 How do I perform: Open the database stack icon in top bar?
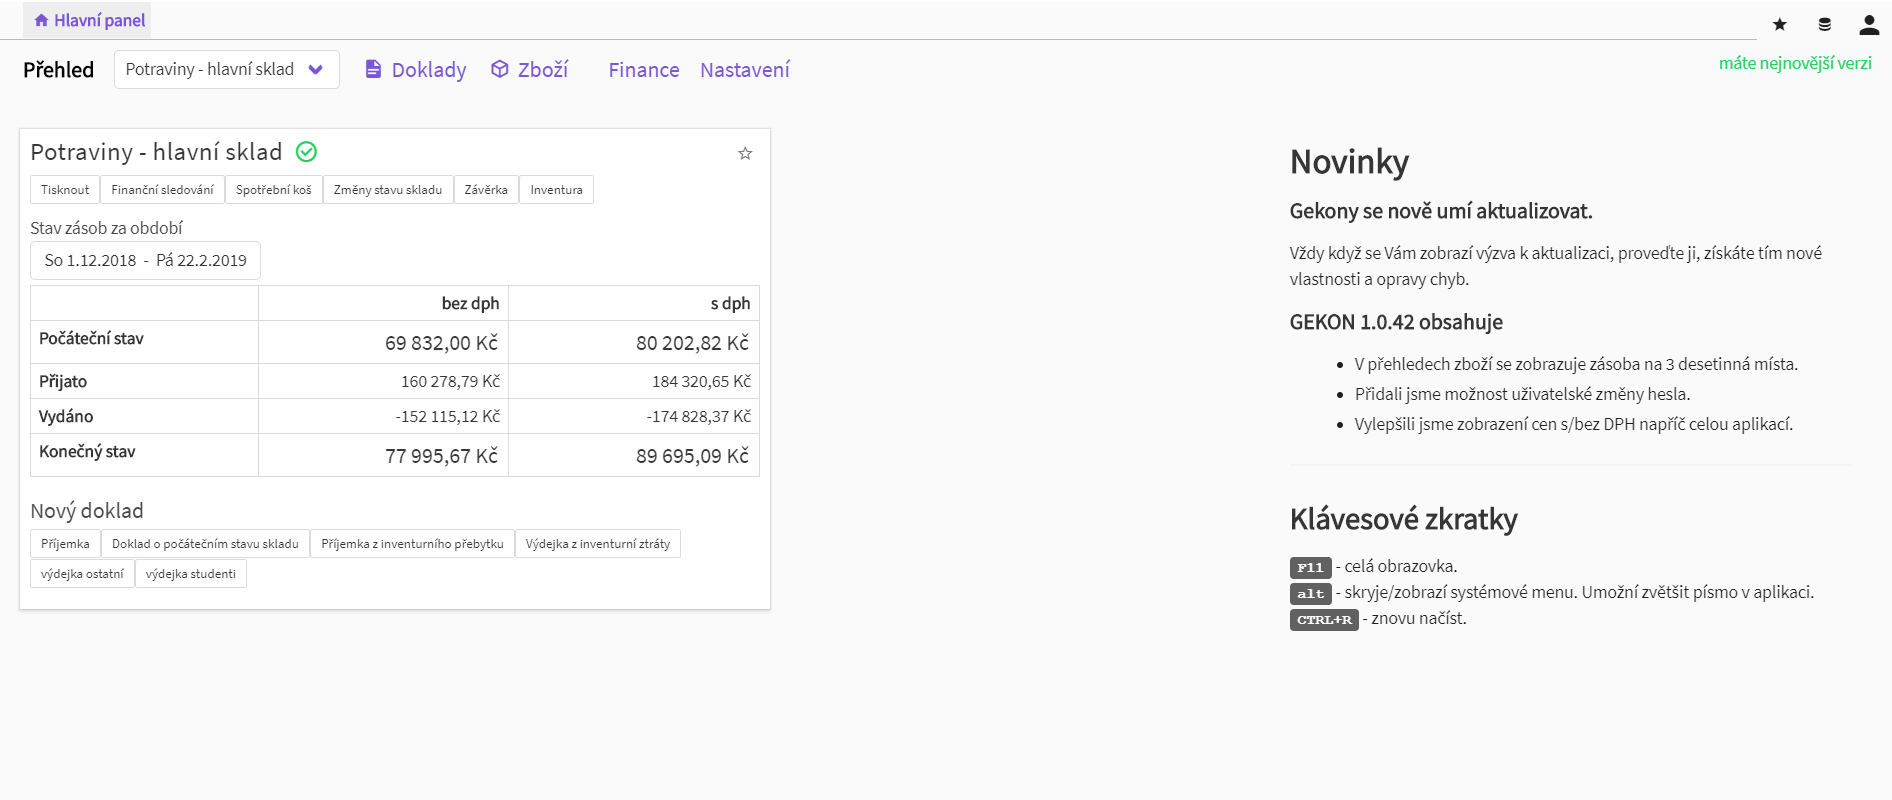tap(1824, 24)
